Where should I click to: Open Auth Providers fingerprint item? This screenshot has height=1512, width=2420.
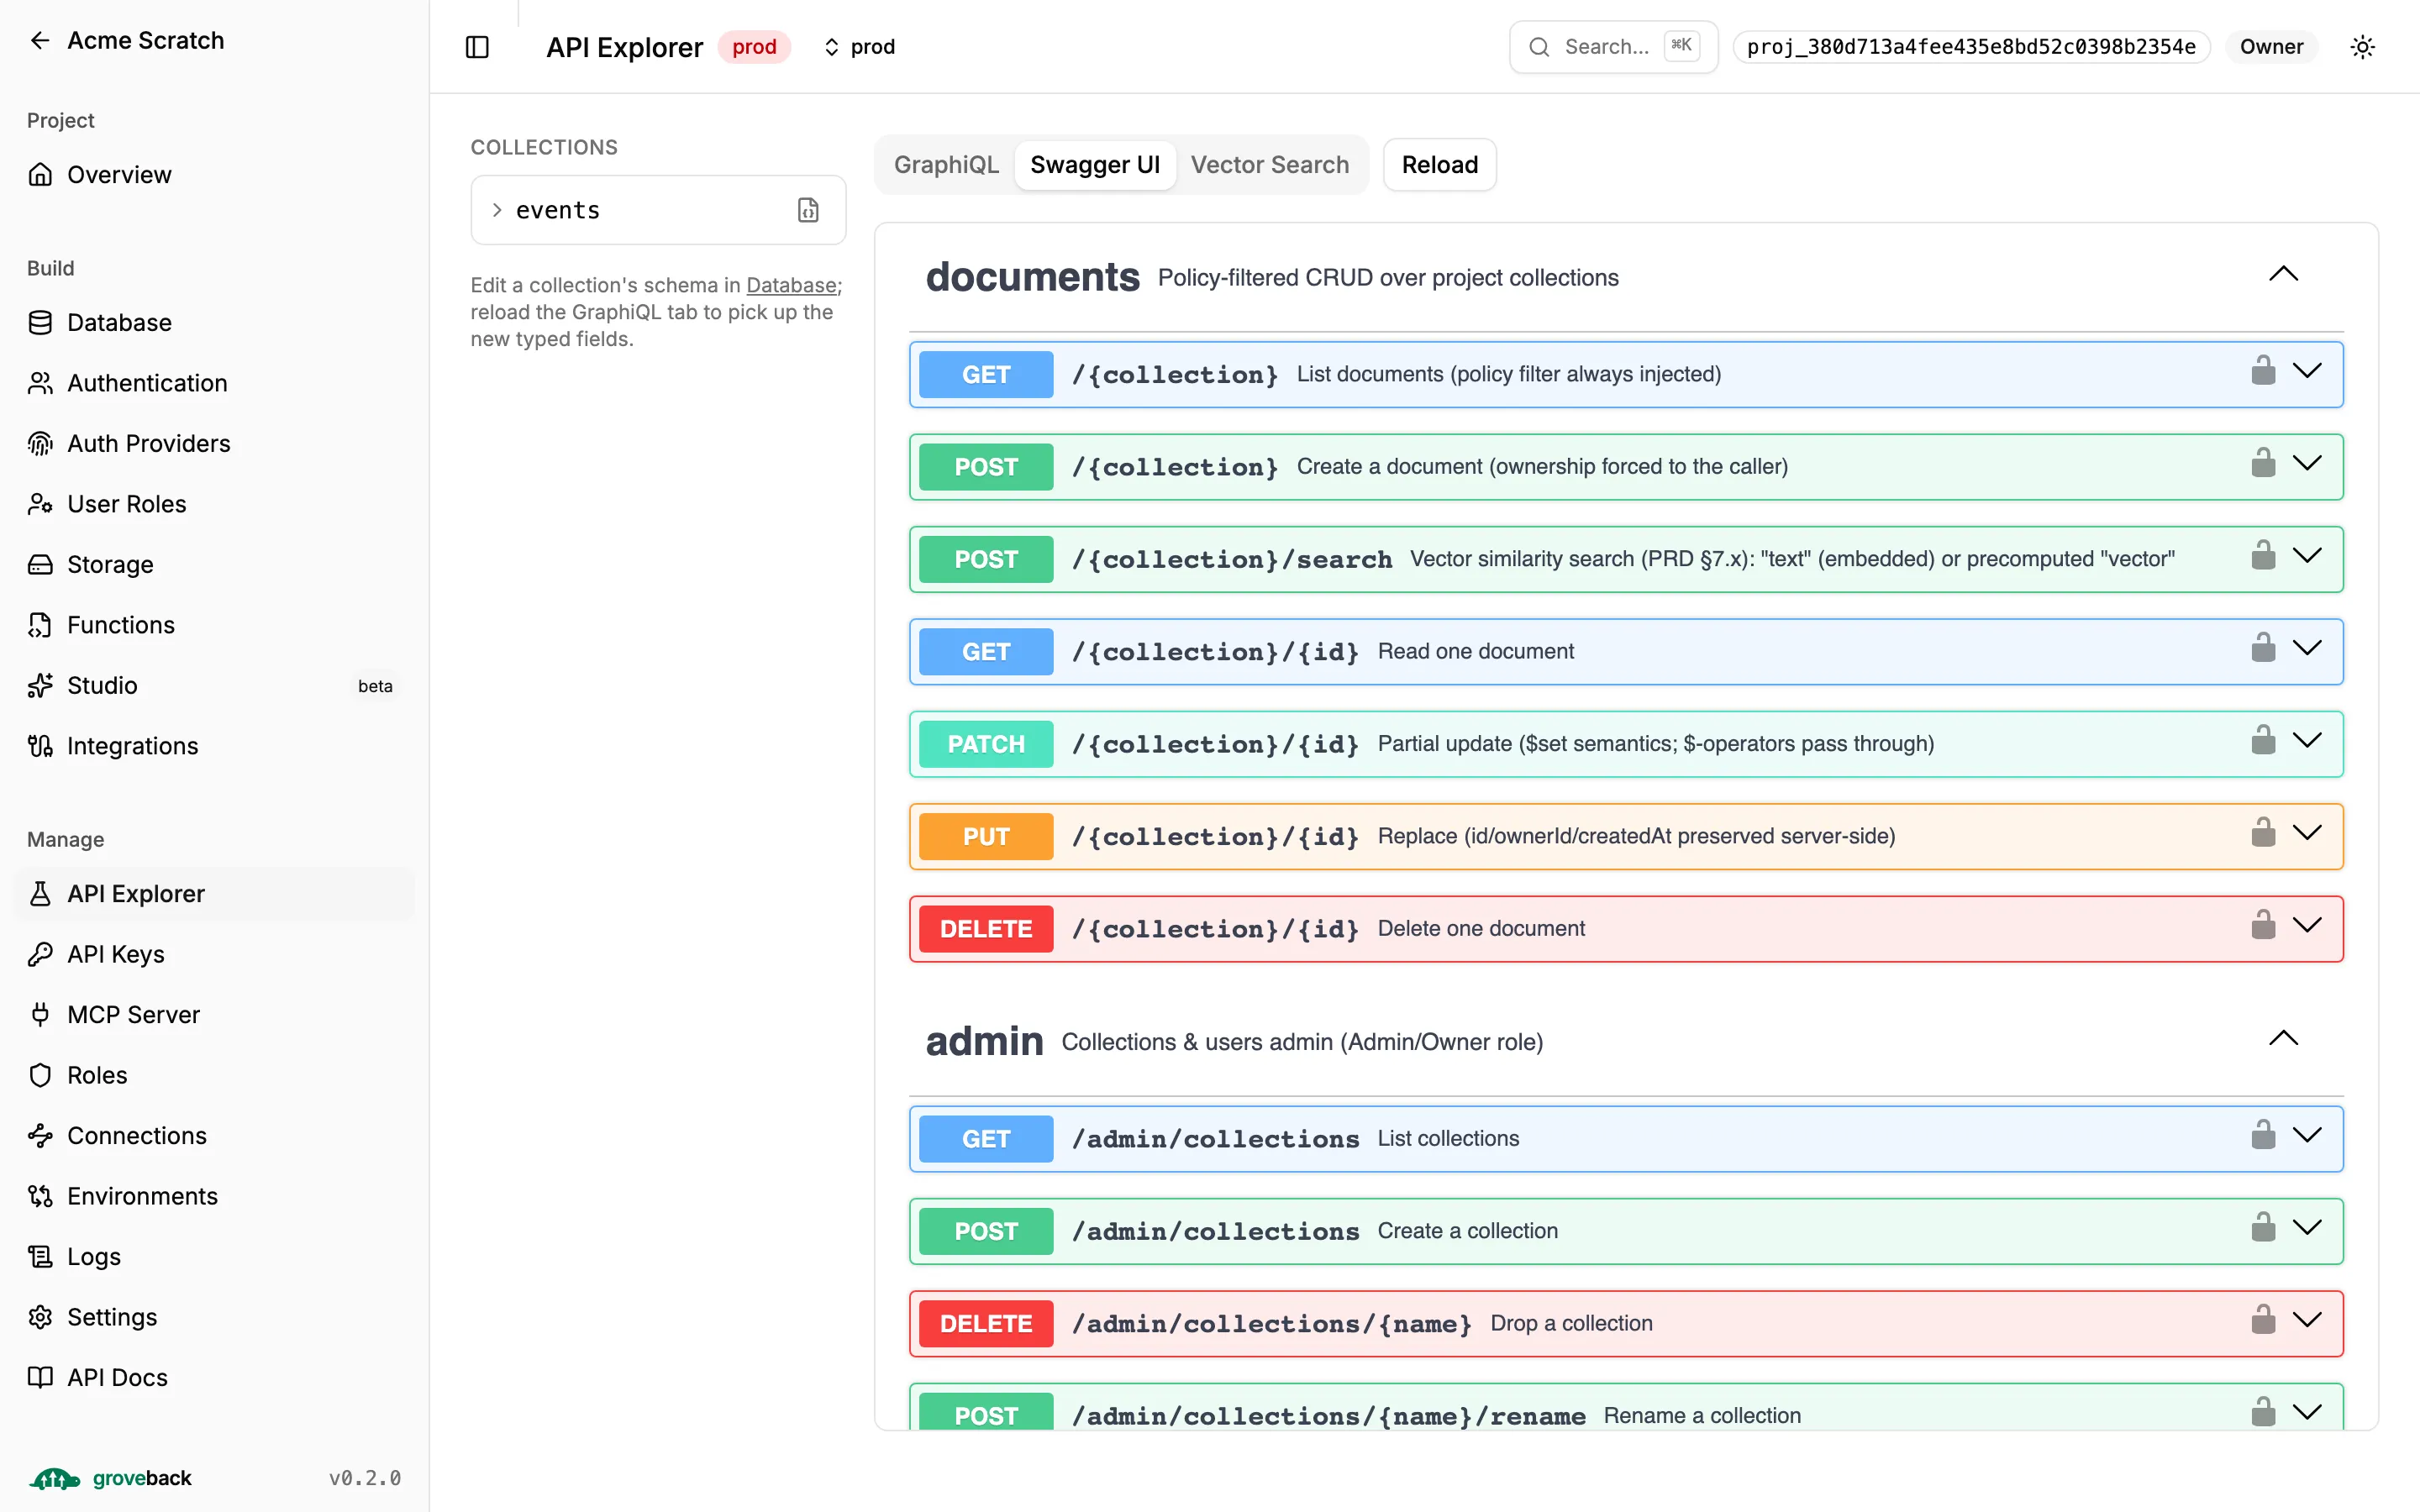coord(214,443)
